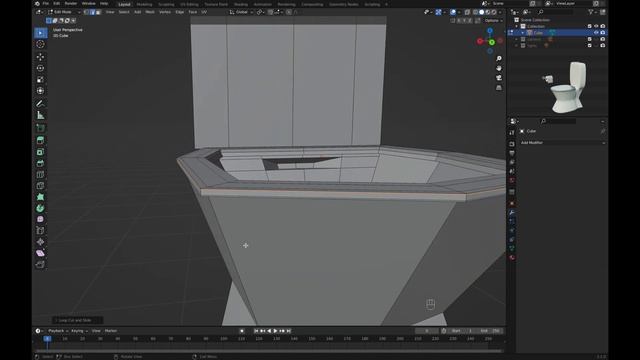Open the File menu

point(46,4)
